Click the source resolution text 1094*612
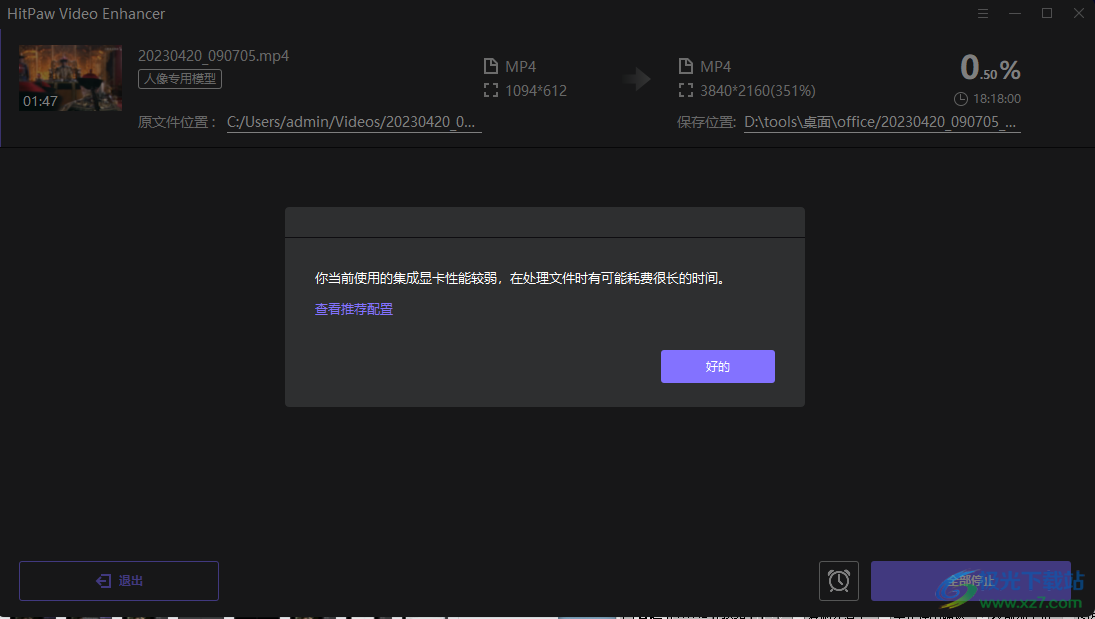The height and width of the screenshot is (619, 1095). (x=536, y=91)
